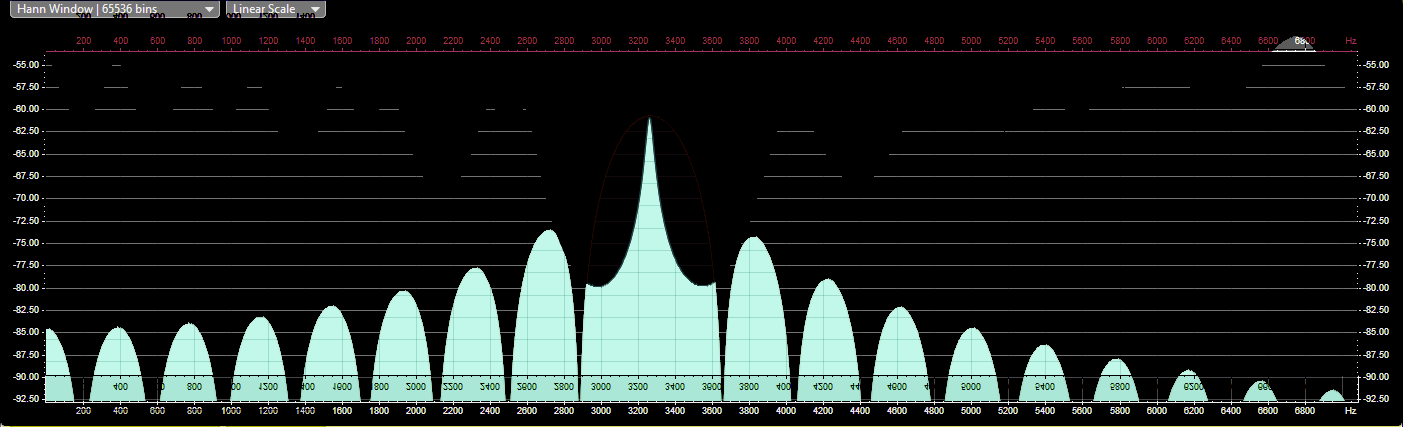Click the lobe peak near 400 Hz
The width and height of the screenshot is (1403, 427).
pos(119,329)
